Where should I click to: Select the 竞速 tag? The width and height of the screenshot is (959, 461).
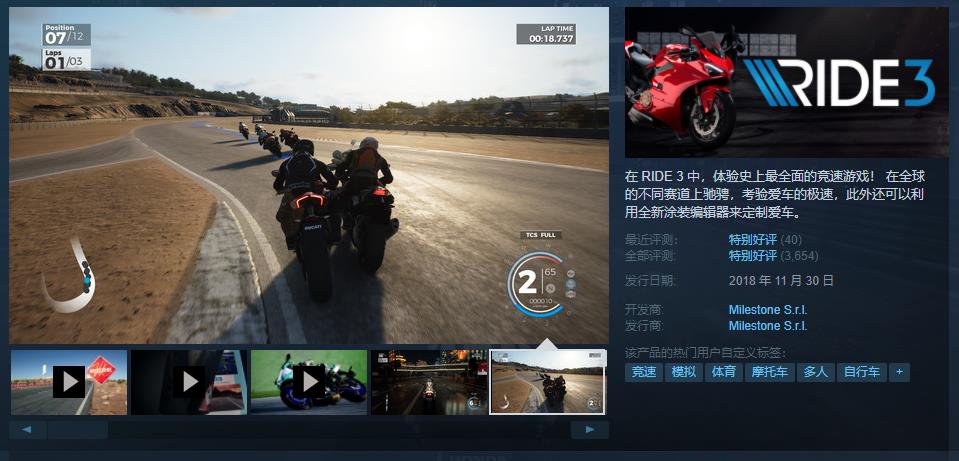tap(644, 372)
